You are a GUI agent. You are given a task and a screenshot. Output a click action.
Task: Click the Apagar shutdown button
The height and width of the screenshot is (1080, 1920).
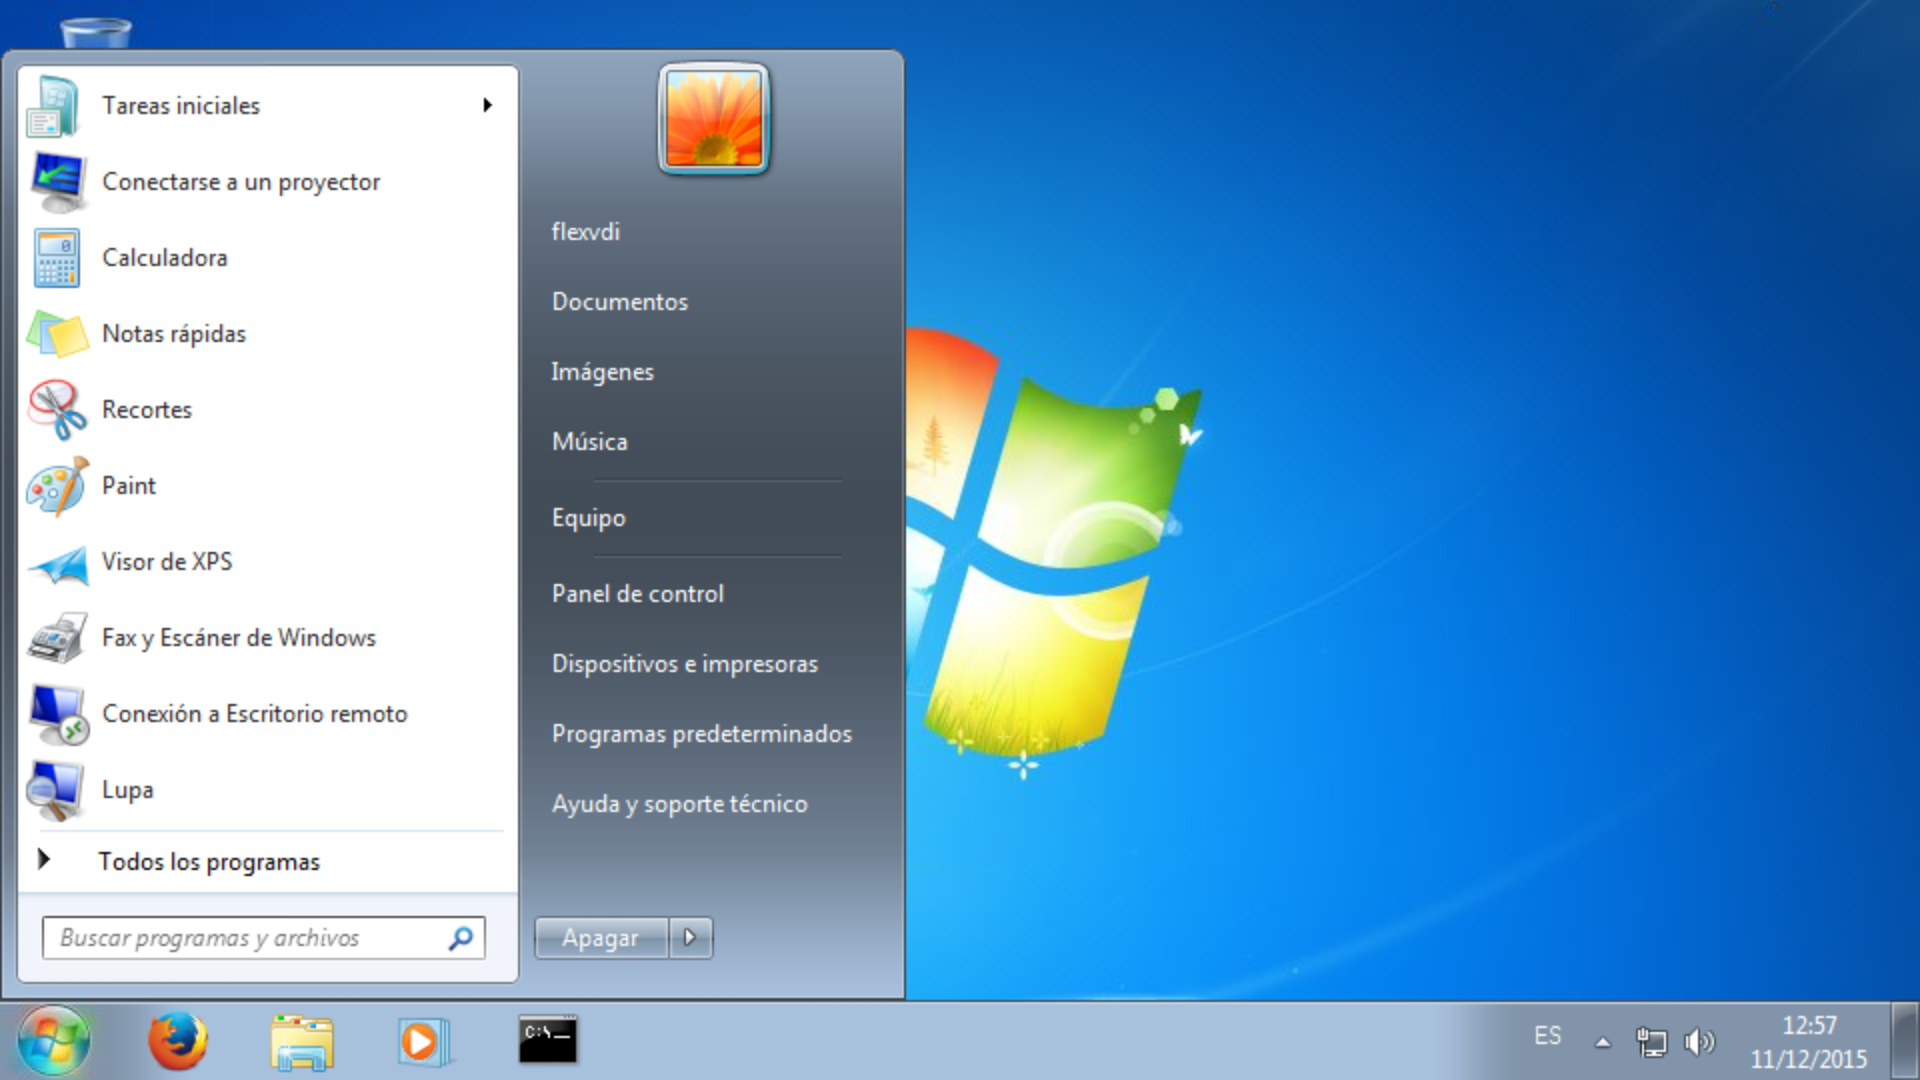pyautogui.click(x=601, y=938)
